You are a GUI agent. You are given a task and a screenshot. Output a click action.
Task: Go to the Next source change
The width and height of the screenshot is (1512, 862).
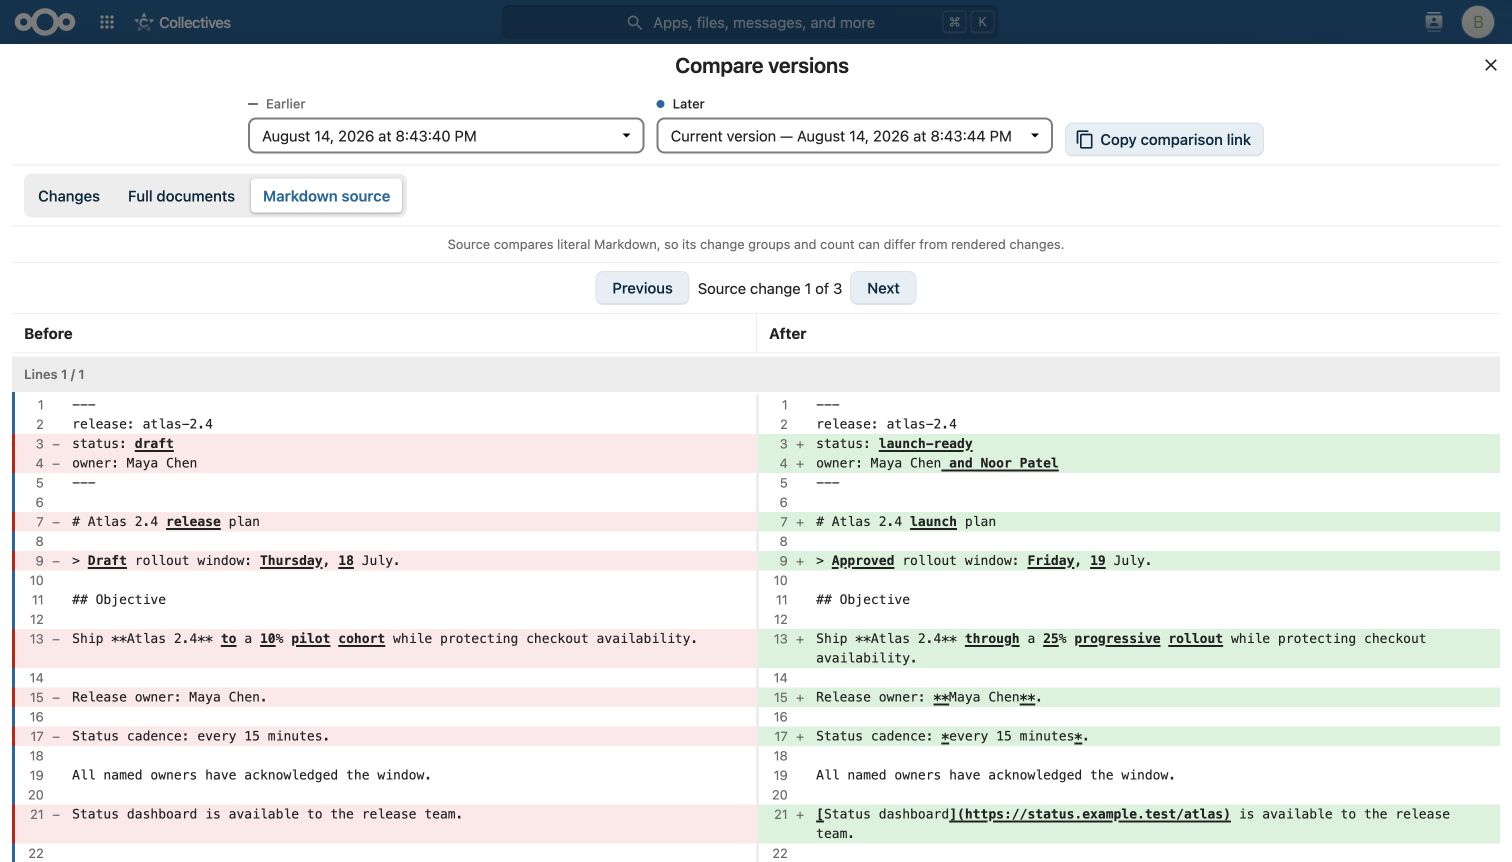coord(883,288)
